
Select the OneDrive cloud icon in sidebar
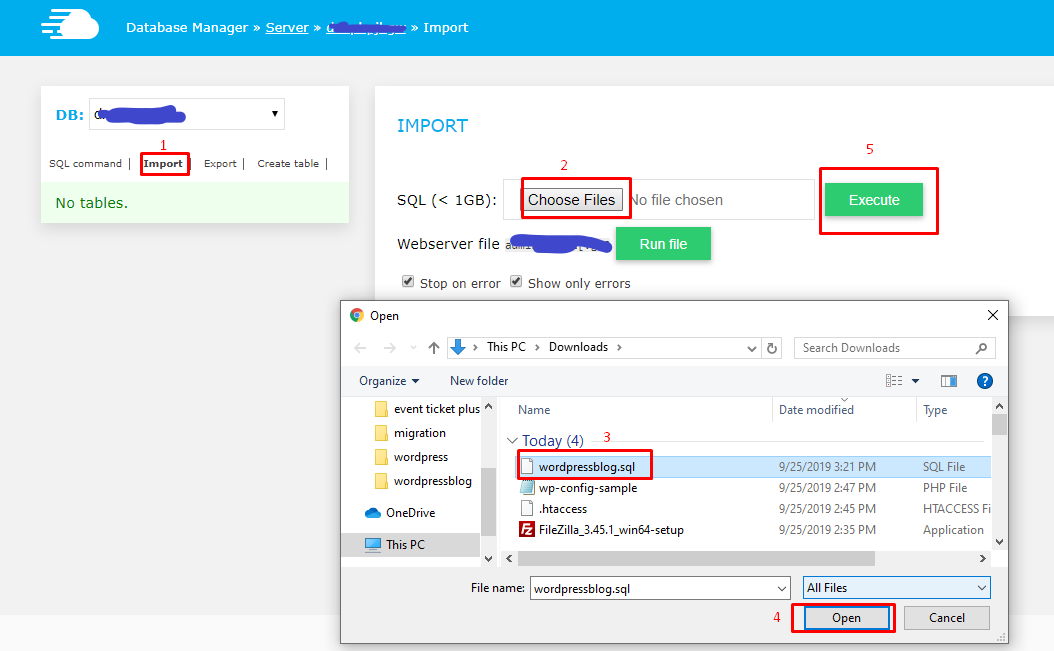373,513
